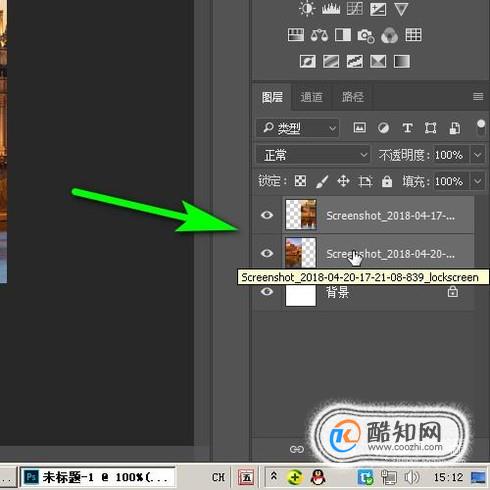Add a Brightness/Contrast adjustment
490x490 pixels.
tap(307, 9)
